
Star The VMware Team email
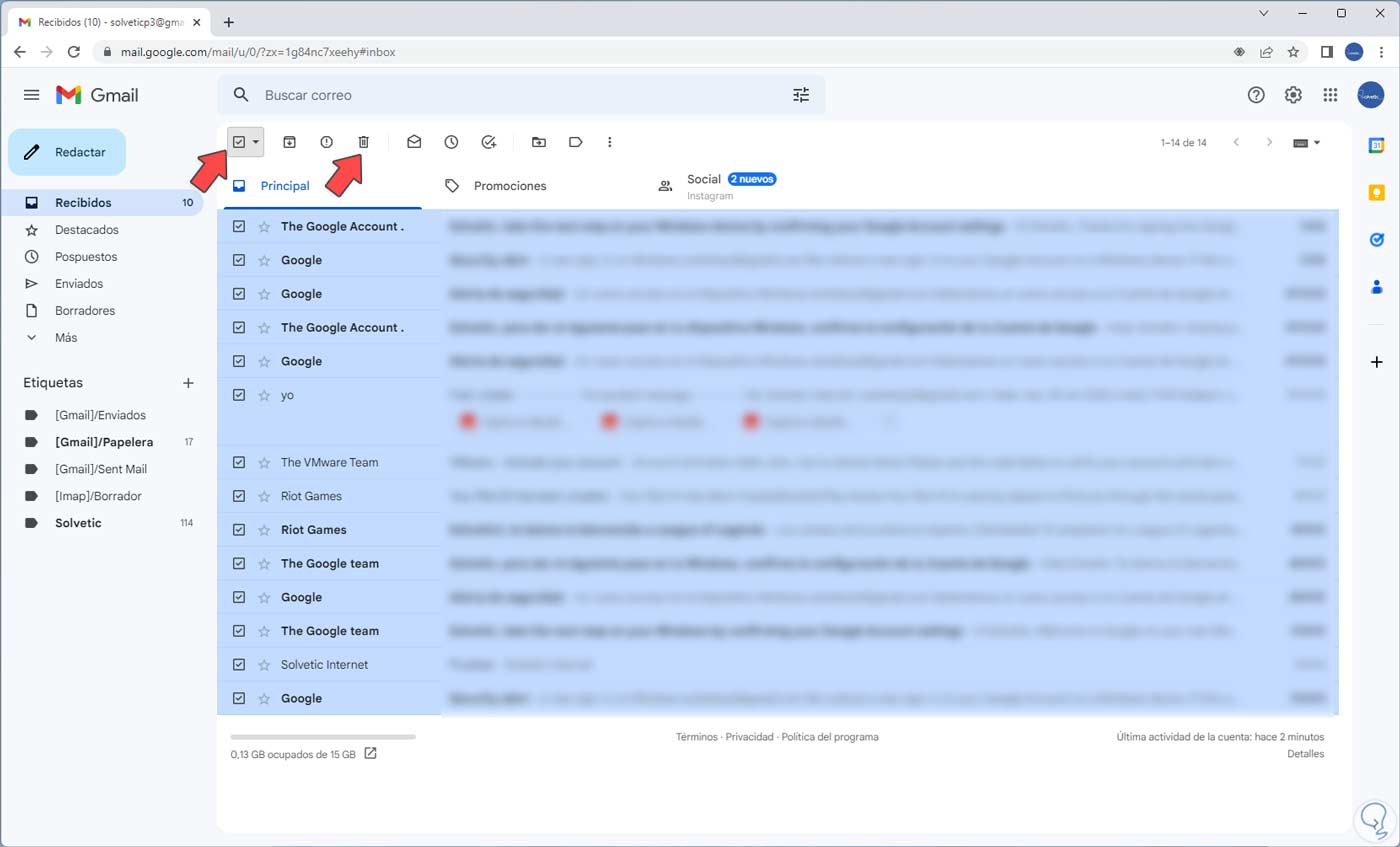(264, 462)
